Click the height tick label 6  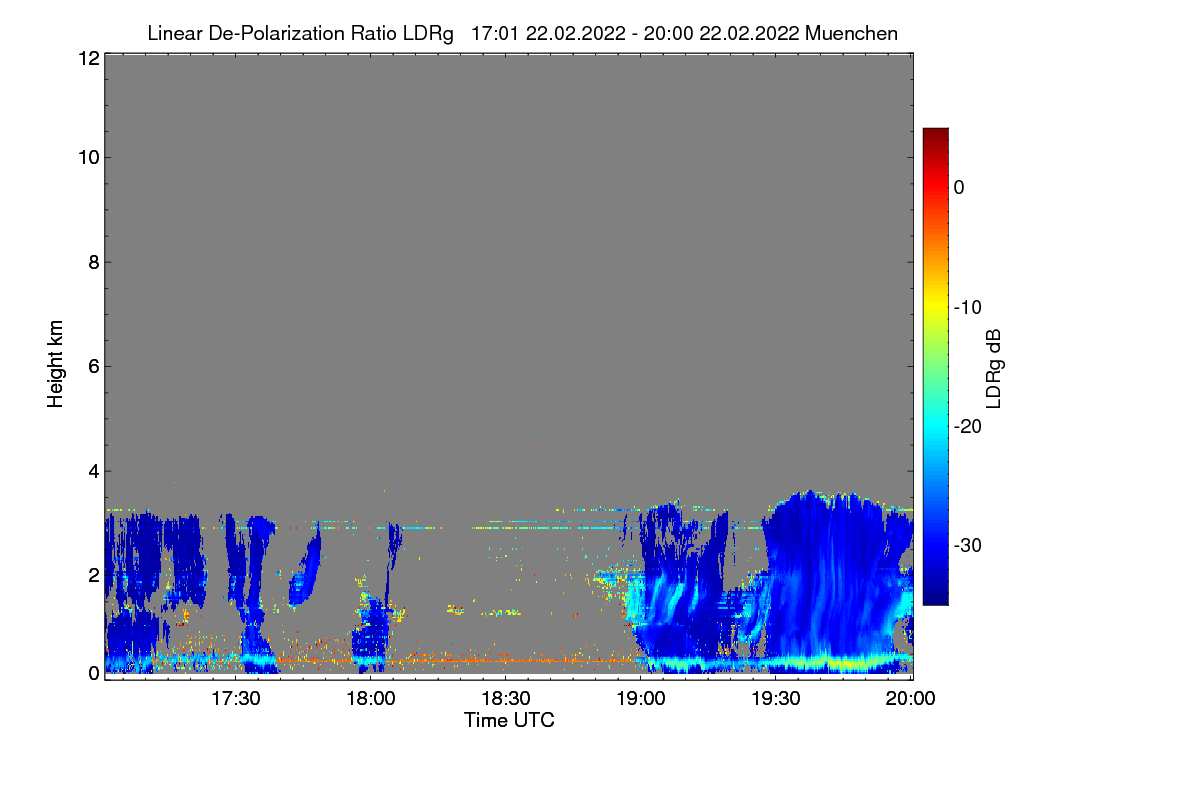coord(92,366)
